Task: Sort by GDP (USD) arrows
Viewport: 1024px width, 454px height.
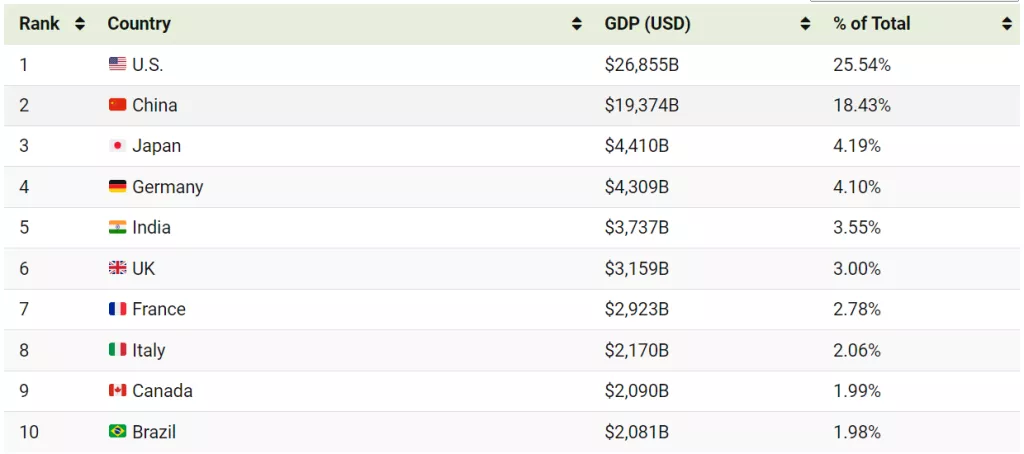Action: click(x=805, y=24)
